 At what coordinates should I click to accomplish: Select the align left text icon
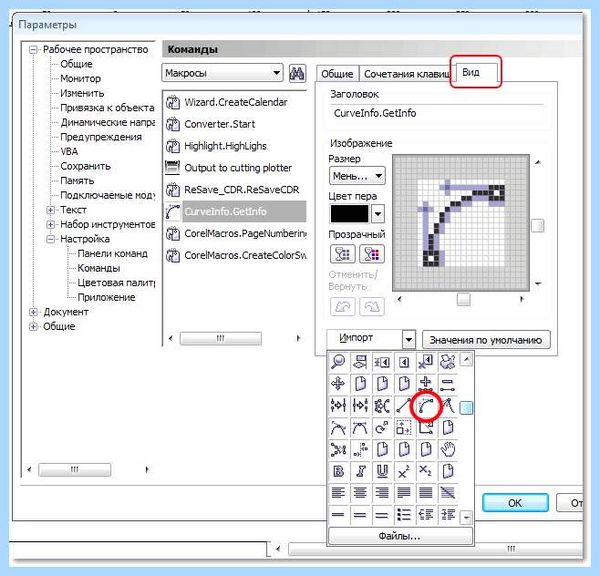(338, 493)
